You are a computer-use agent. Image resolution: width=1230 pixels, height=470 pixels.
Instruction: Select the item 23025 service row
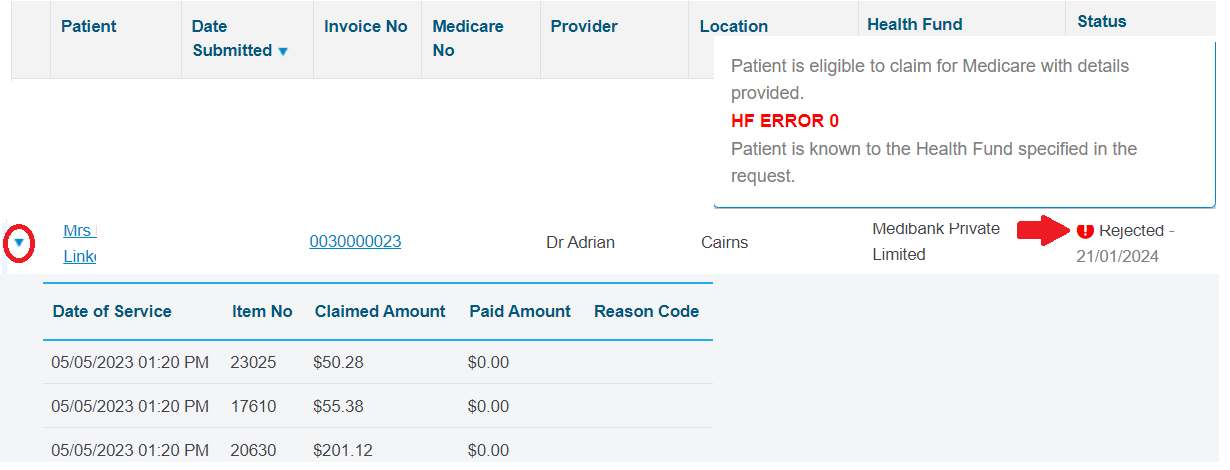tap(378, 362)
